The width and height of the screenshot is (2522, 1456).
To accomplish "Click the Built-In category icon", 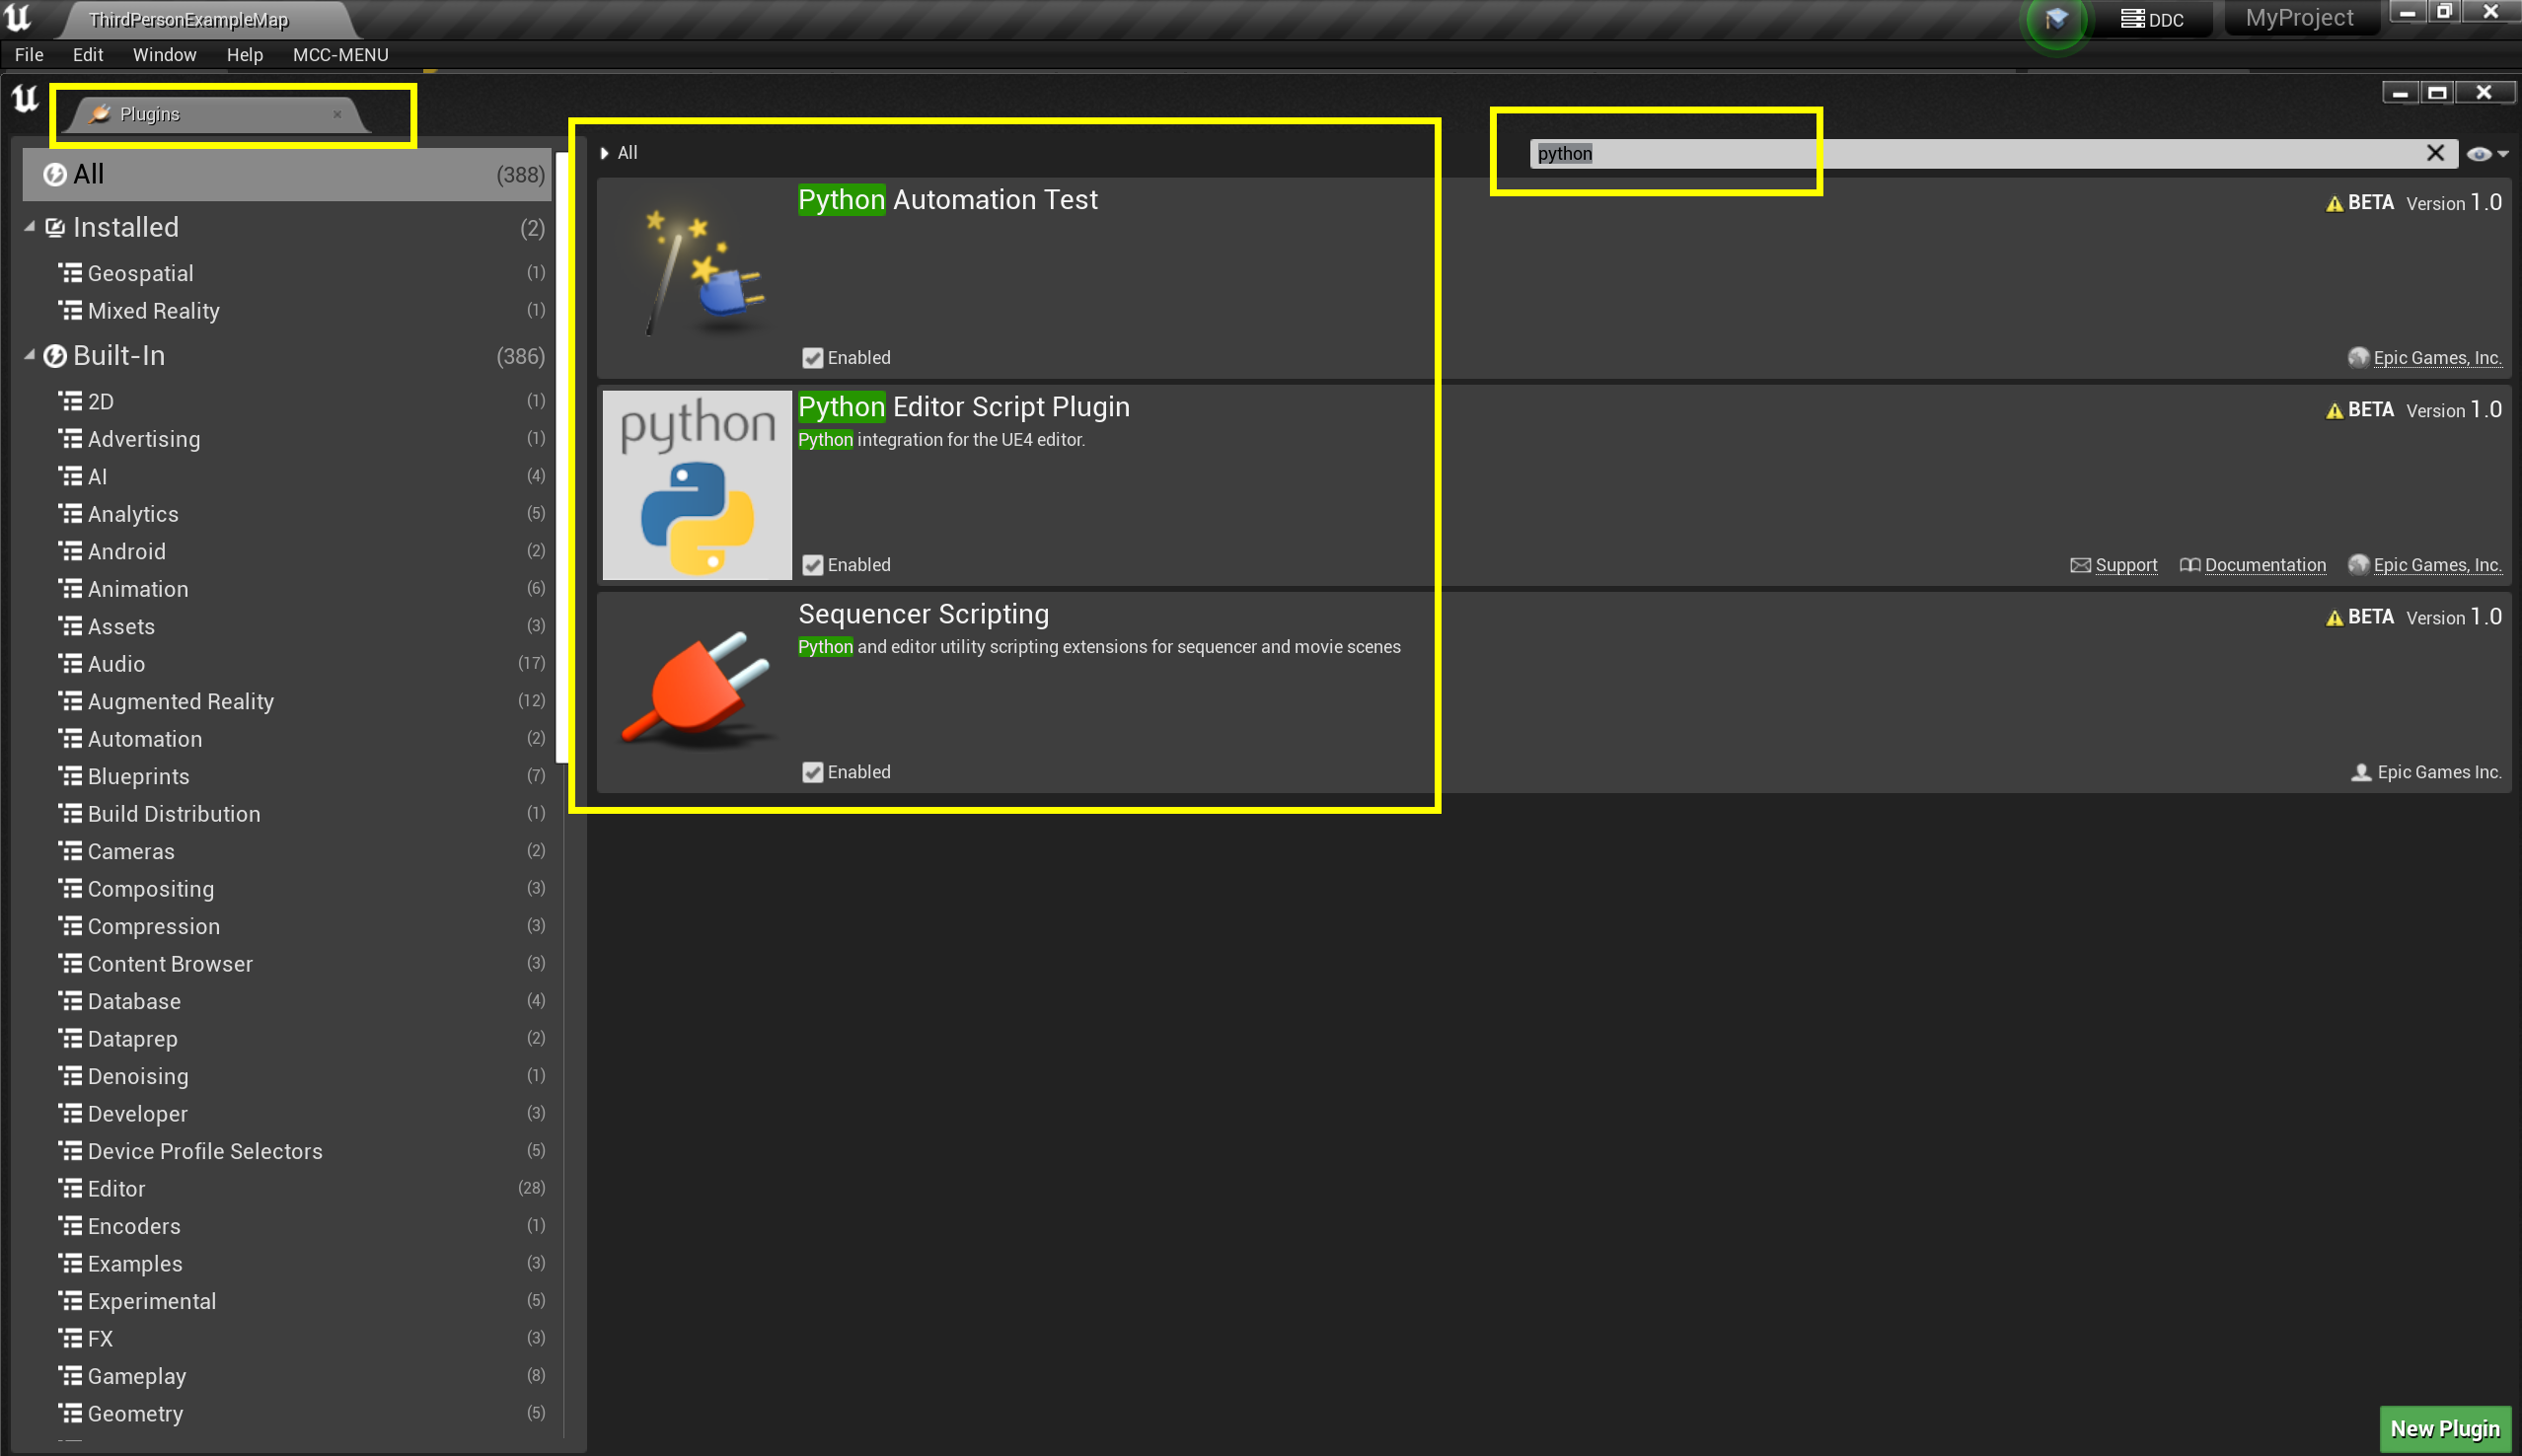I will coord(56,356).
